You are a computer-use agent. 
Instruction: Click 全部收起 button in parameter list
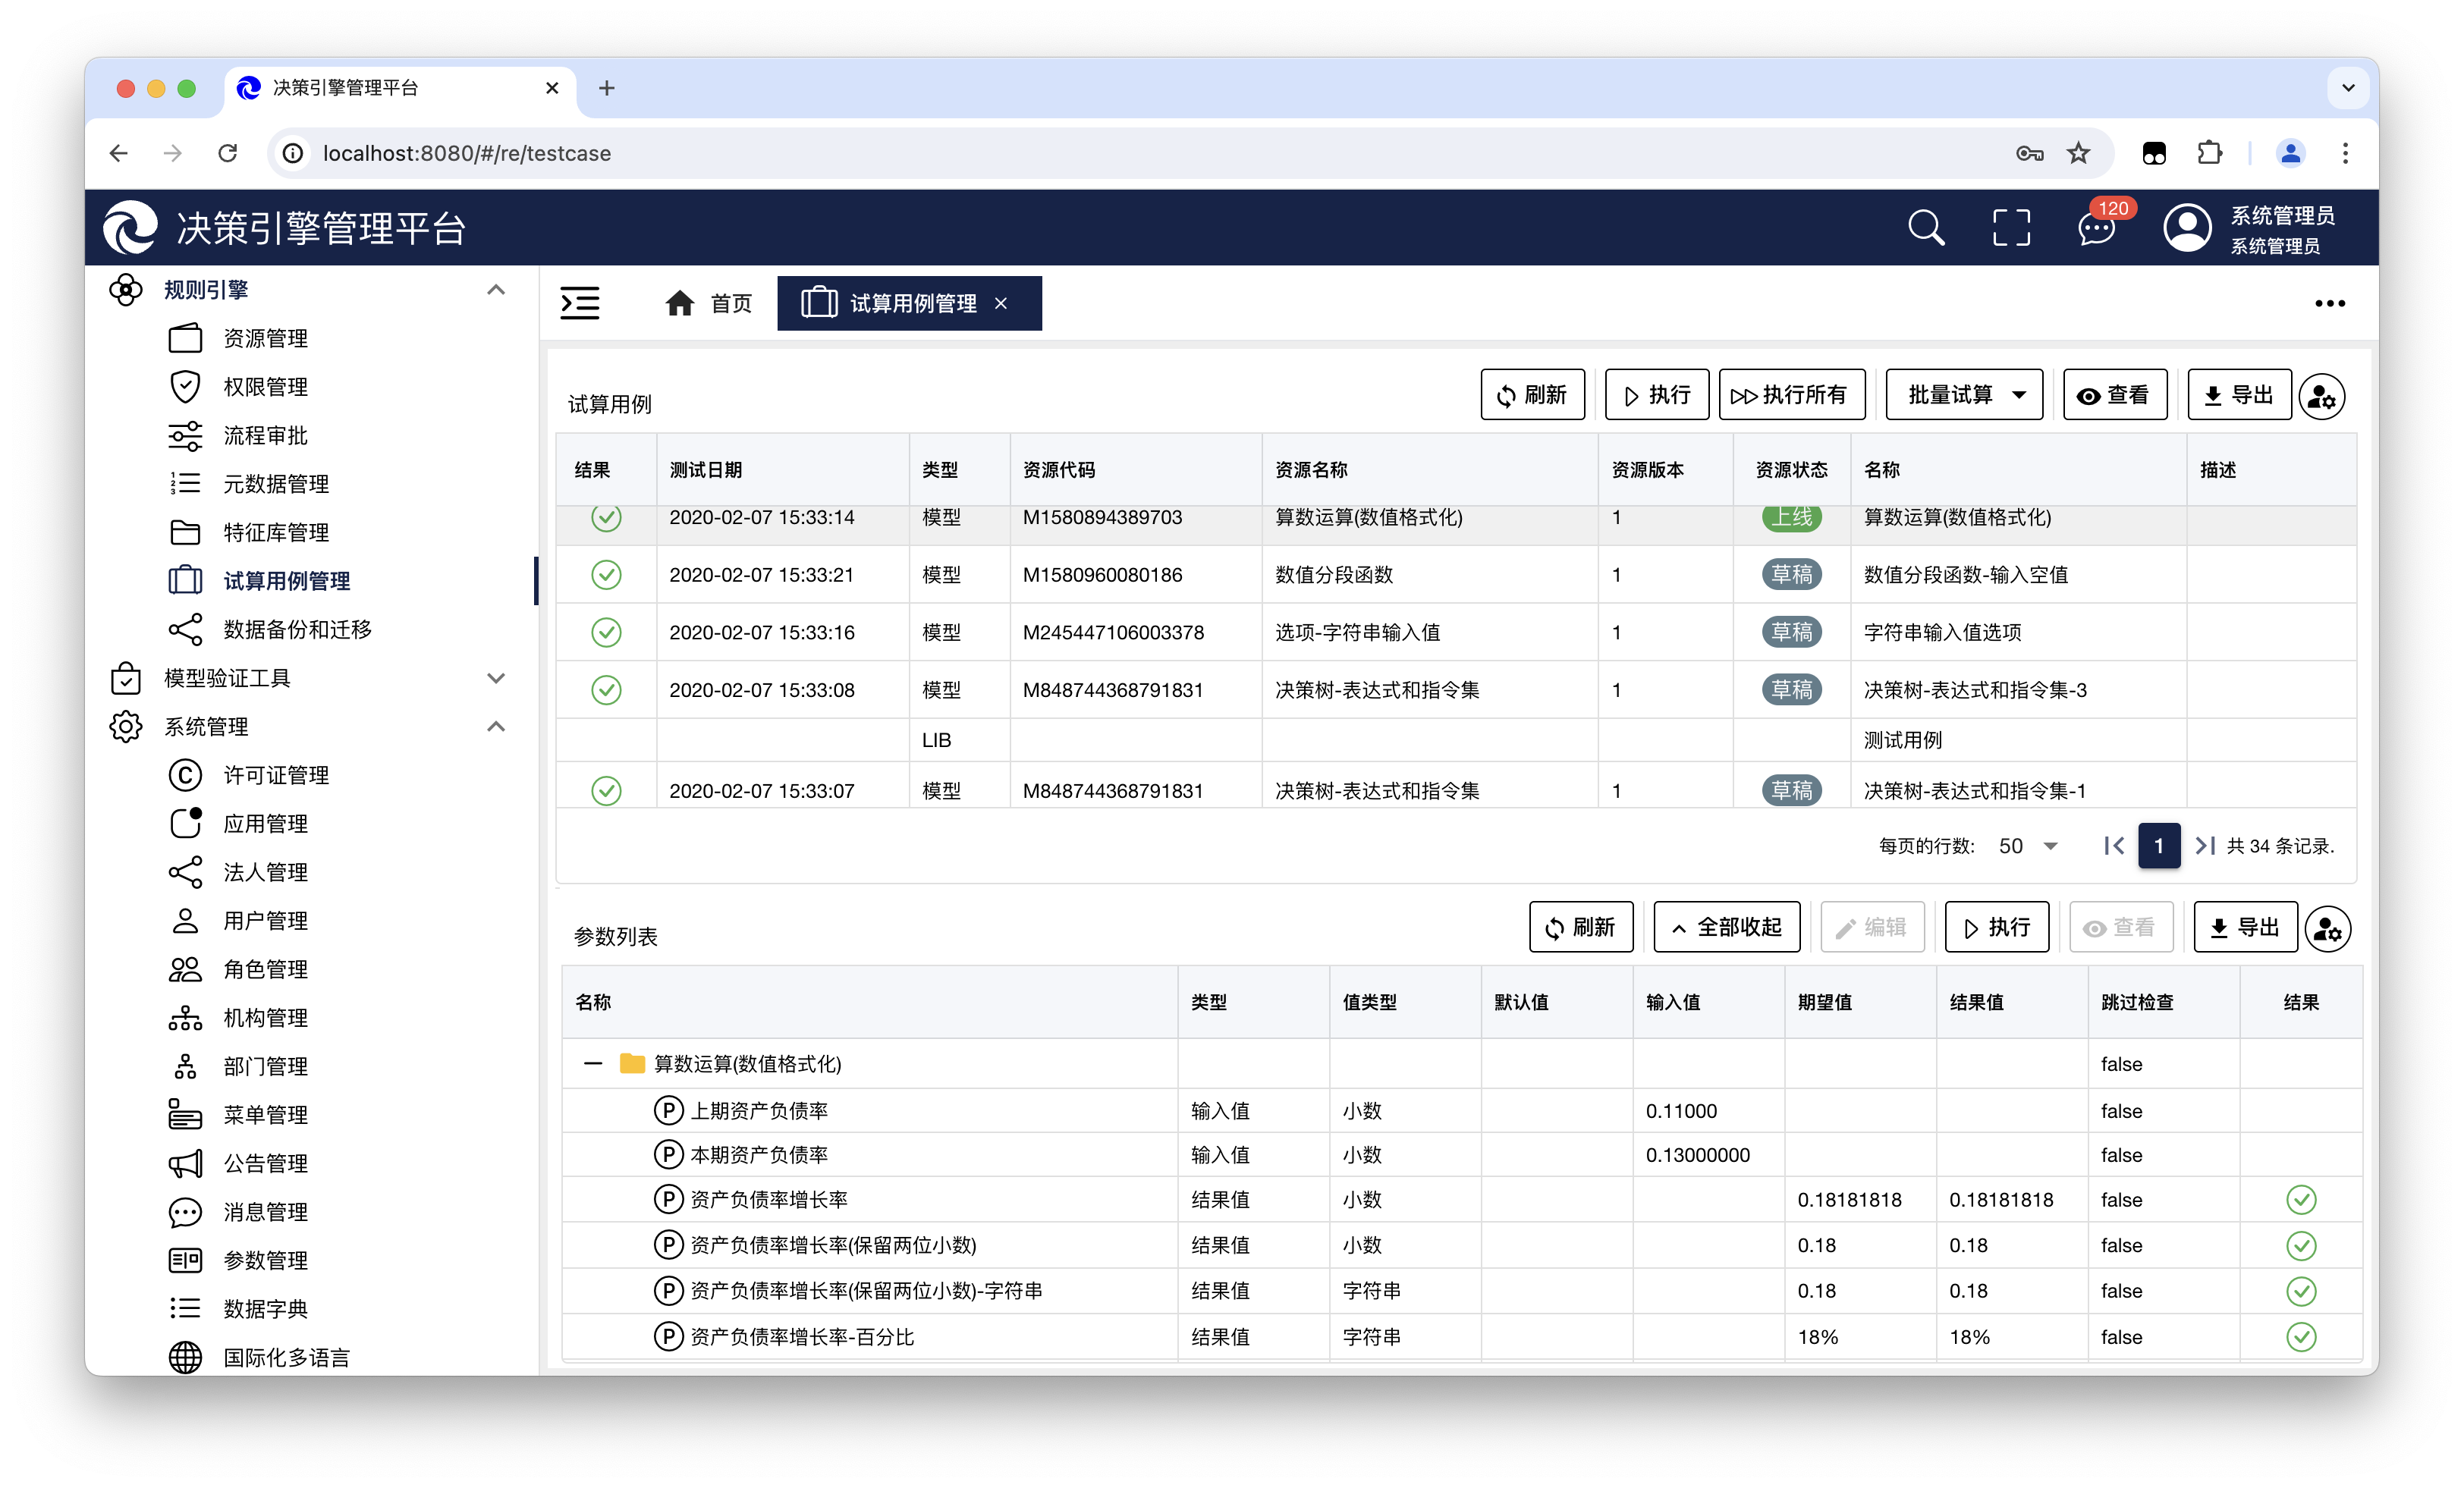1726,927
